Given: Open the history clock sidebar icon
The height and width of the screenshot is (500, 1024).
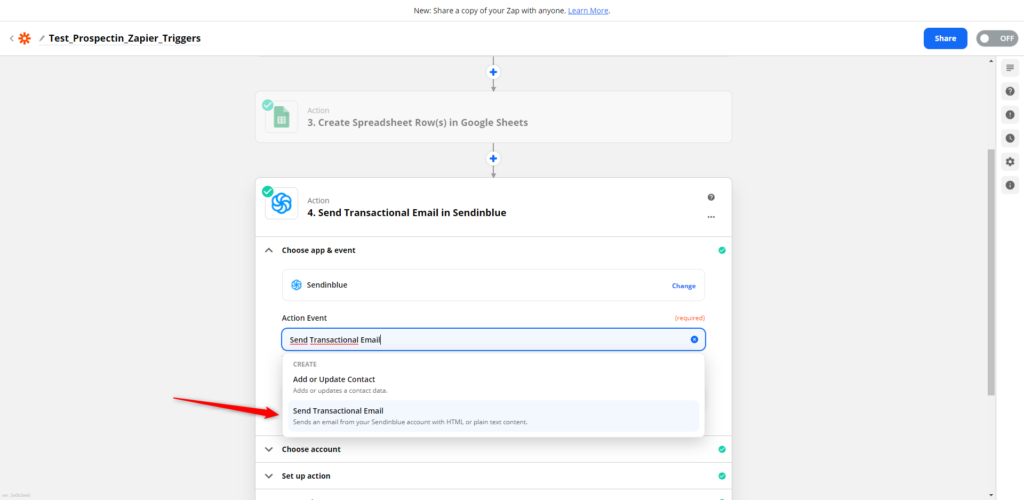Looking at the screenshot, I should [x=1010, y=138].
